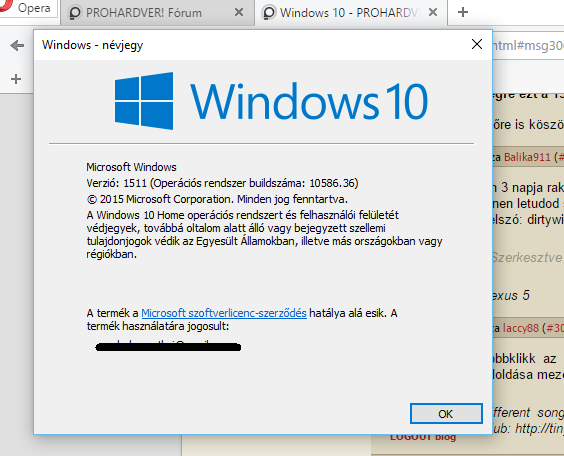The width and height of the screenshot is (564, 456).
Task: Open a new tab in Opera
Action: point(463,12)
